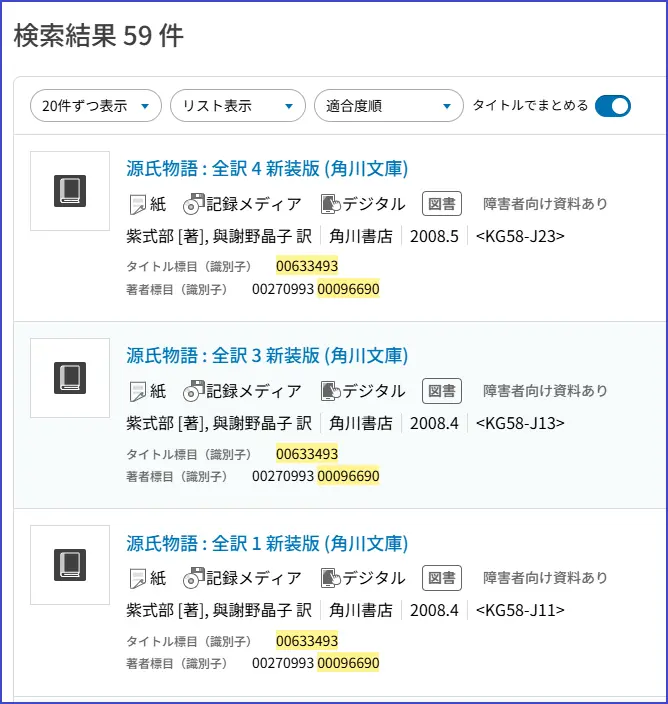Click the paper (紙) icon for 全訳 1

(x=138, y=578)
